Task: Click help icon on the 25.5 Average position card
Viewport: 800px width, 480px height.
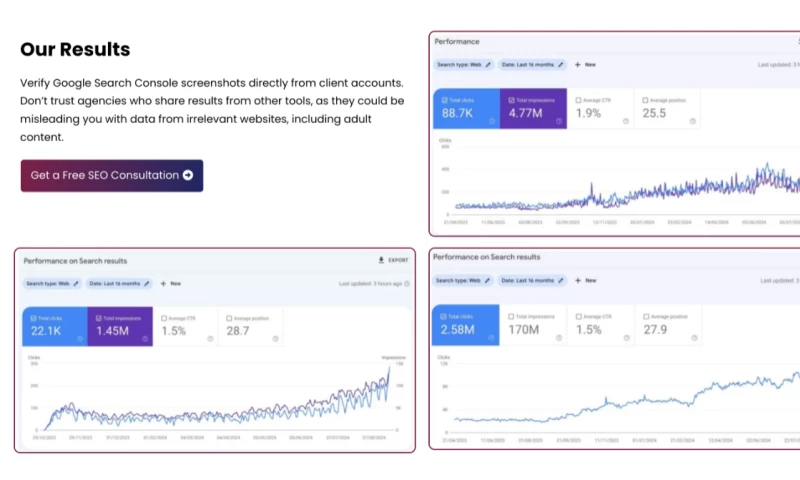Action: click(x=692, y=121)
